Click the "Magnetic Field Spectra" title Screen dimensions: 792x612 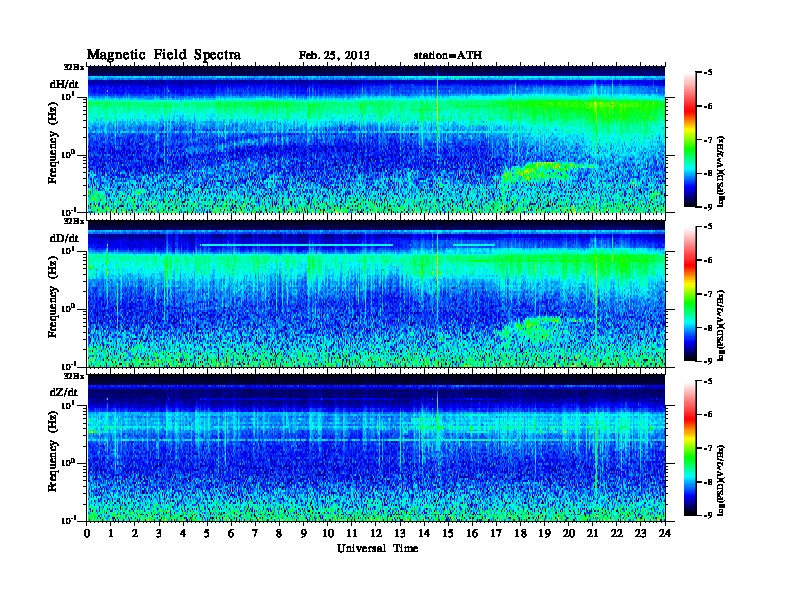tap(164, 55)
